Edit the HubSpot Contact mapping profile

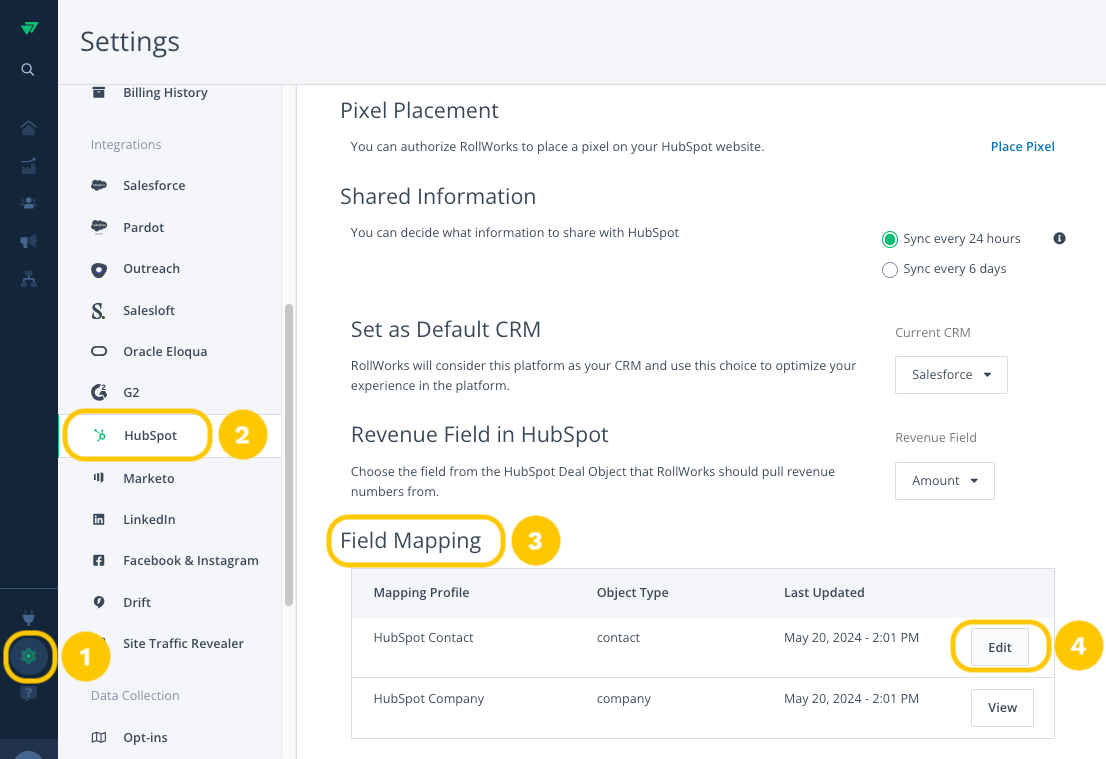[999, 647]
